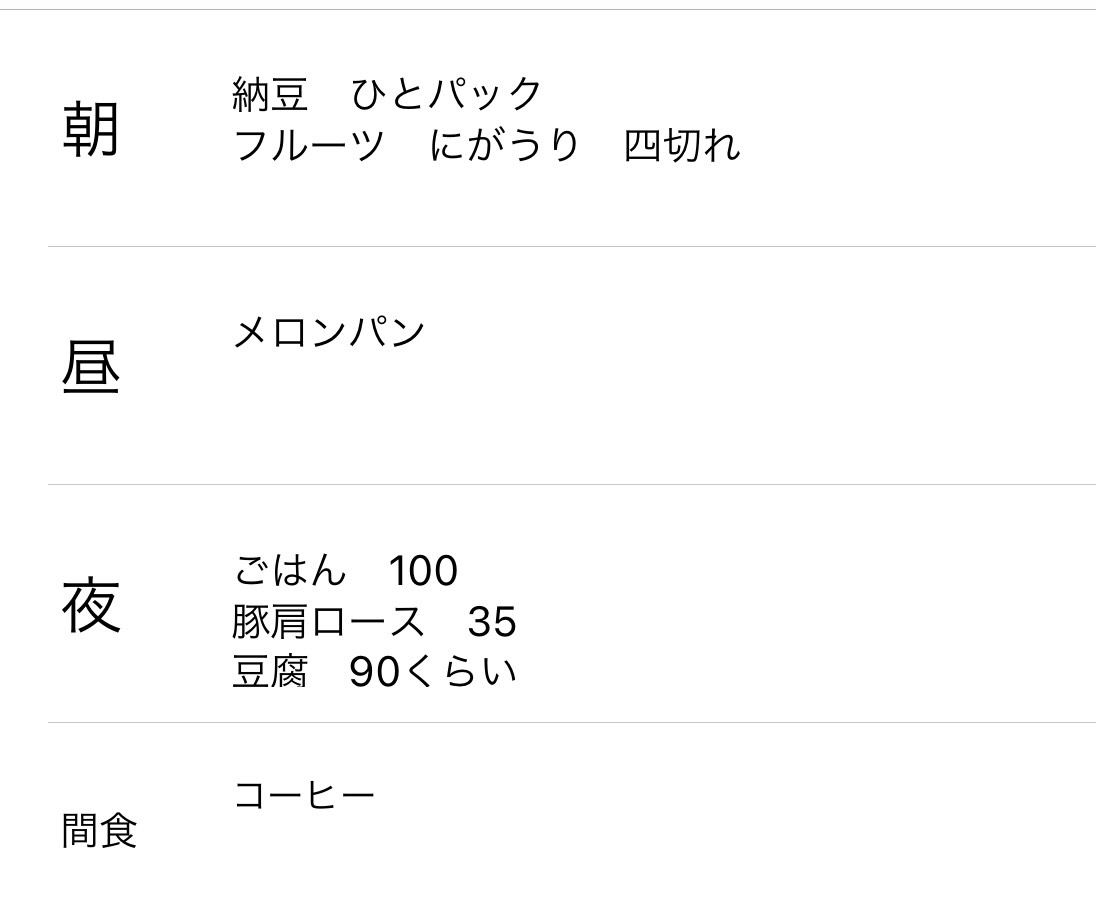Click the フルーツ にがうり 四切れ line
1096x921 pixels.
486,145
